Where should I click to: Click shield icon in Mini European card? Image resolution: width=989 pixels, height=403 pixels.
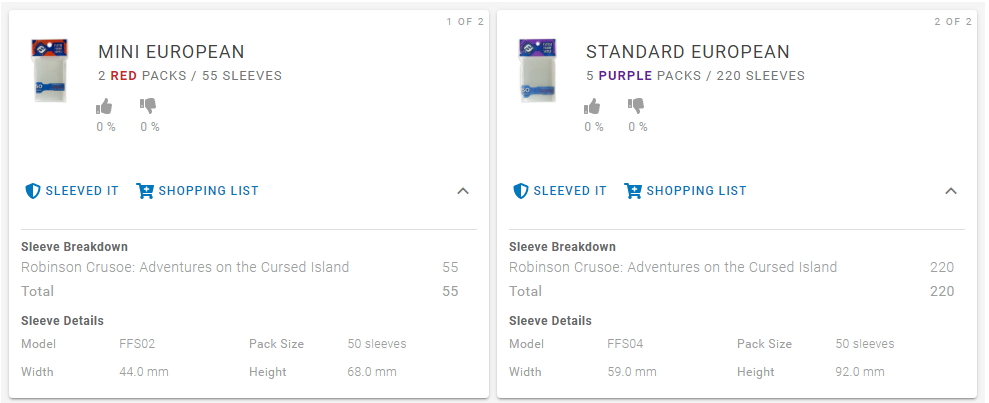(33, 191)
